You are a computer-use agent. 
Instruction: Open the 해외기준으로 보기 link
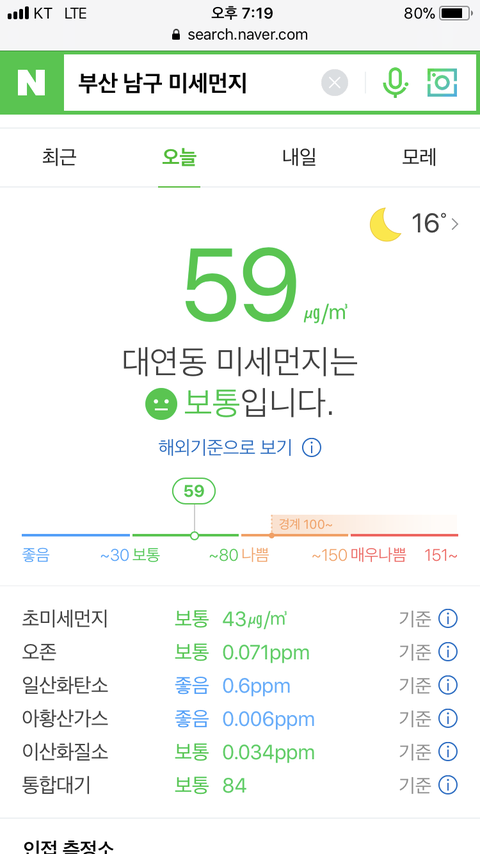click(x=226, y=448)
